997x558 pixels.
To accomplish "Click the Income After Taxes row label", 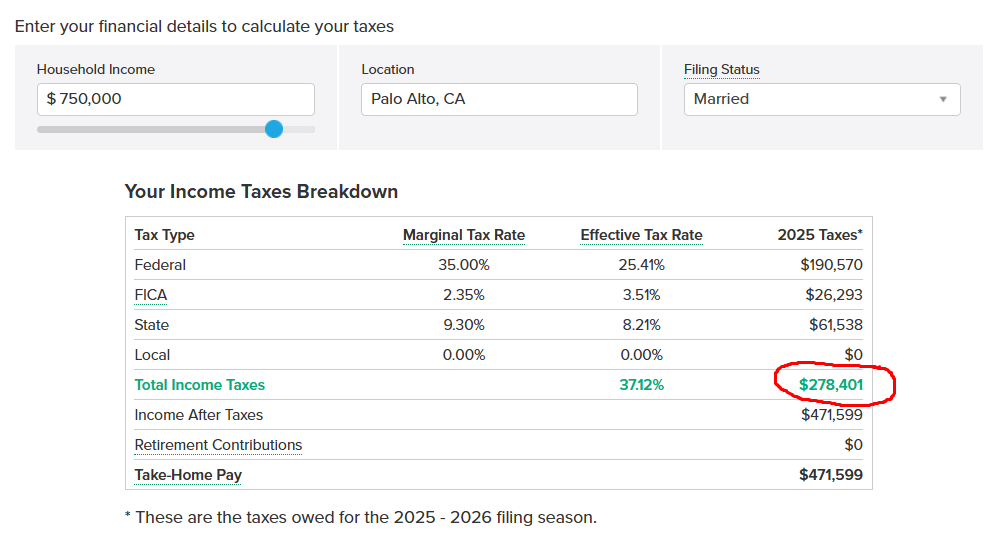I will 199,415.
